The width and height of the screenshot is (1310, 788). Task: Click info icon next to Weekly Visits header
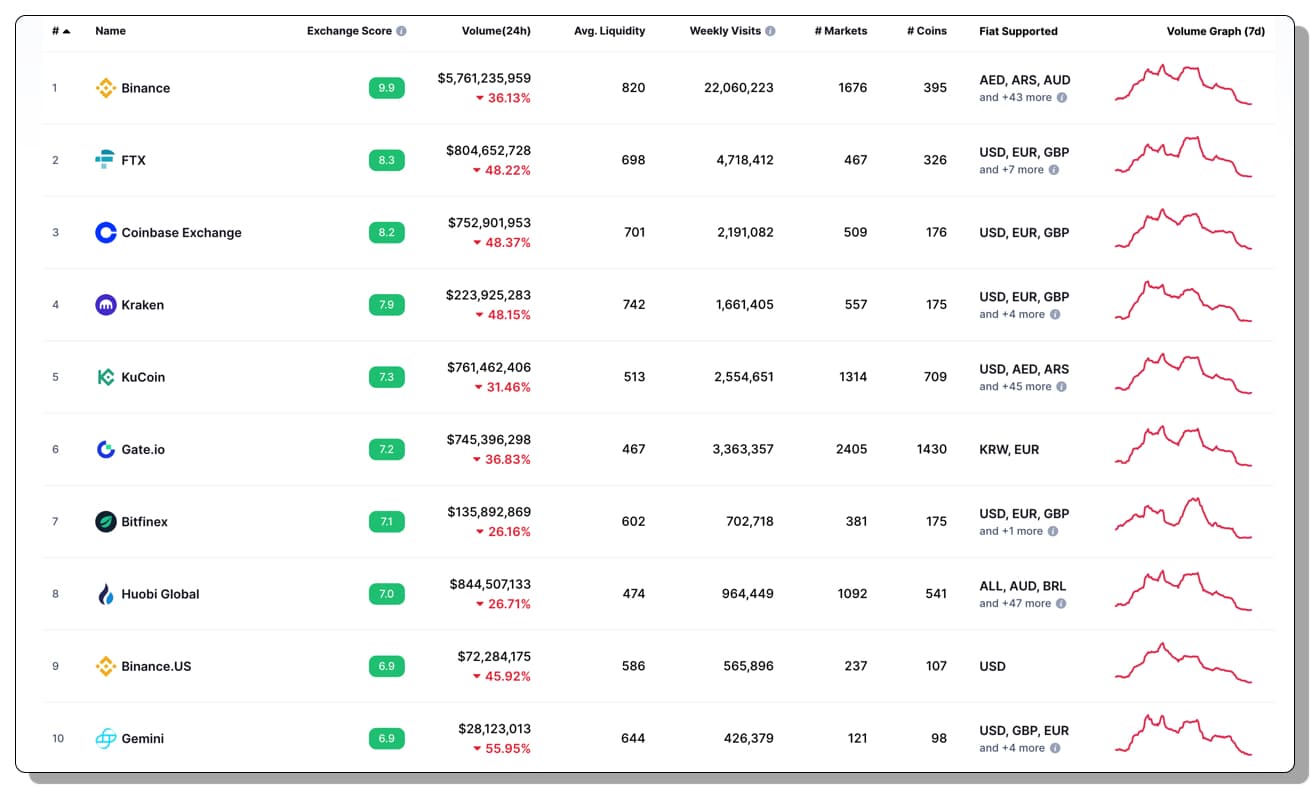tap(770, 31)
